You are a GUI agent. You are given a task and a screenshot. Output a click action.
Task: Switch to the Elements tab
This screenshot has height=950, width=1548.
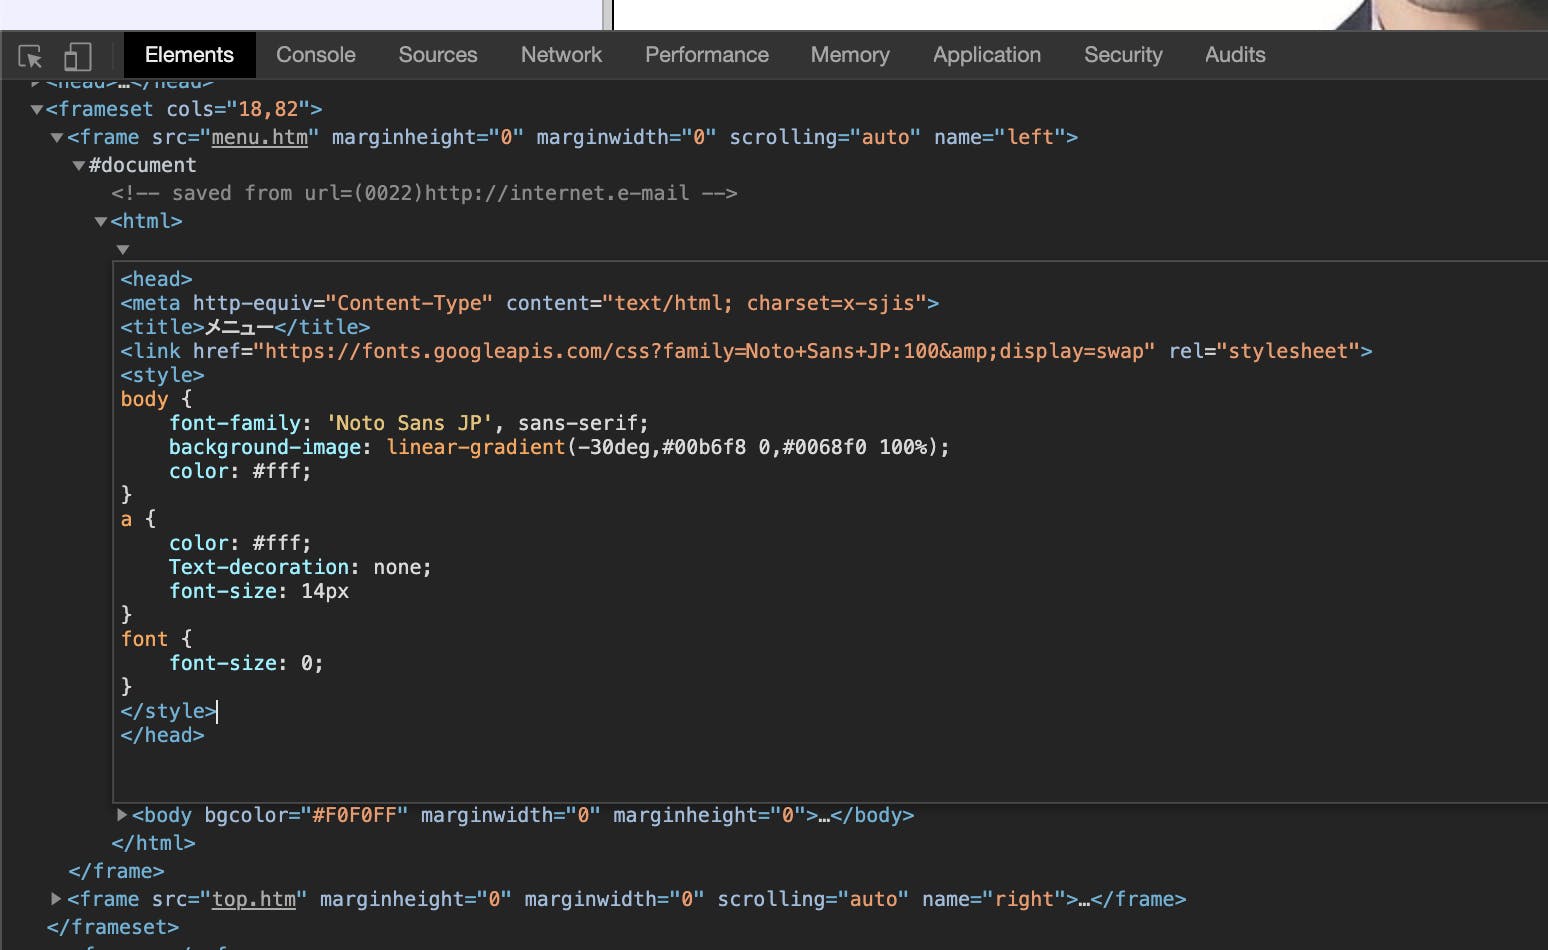tap(189, 55)
